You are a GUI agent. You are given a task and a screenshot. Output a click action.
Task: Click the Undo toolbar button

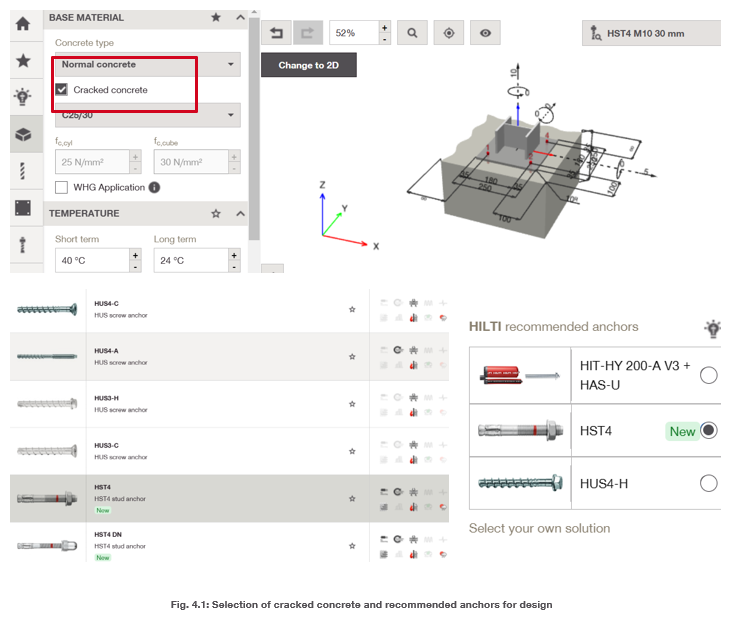click(276, 32)
